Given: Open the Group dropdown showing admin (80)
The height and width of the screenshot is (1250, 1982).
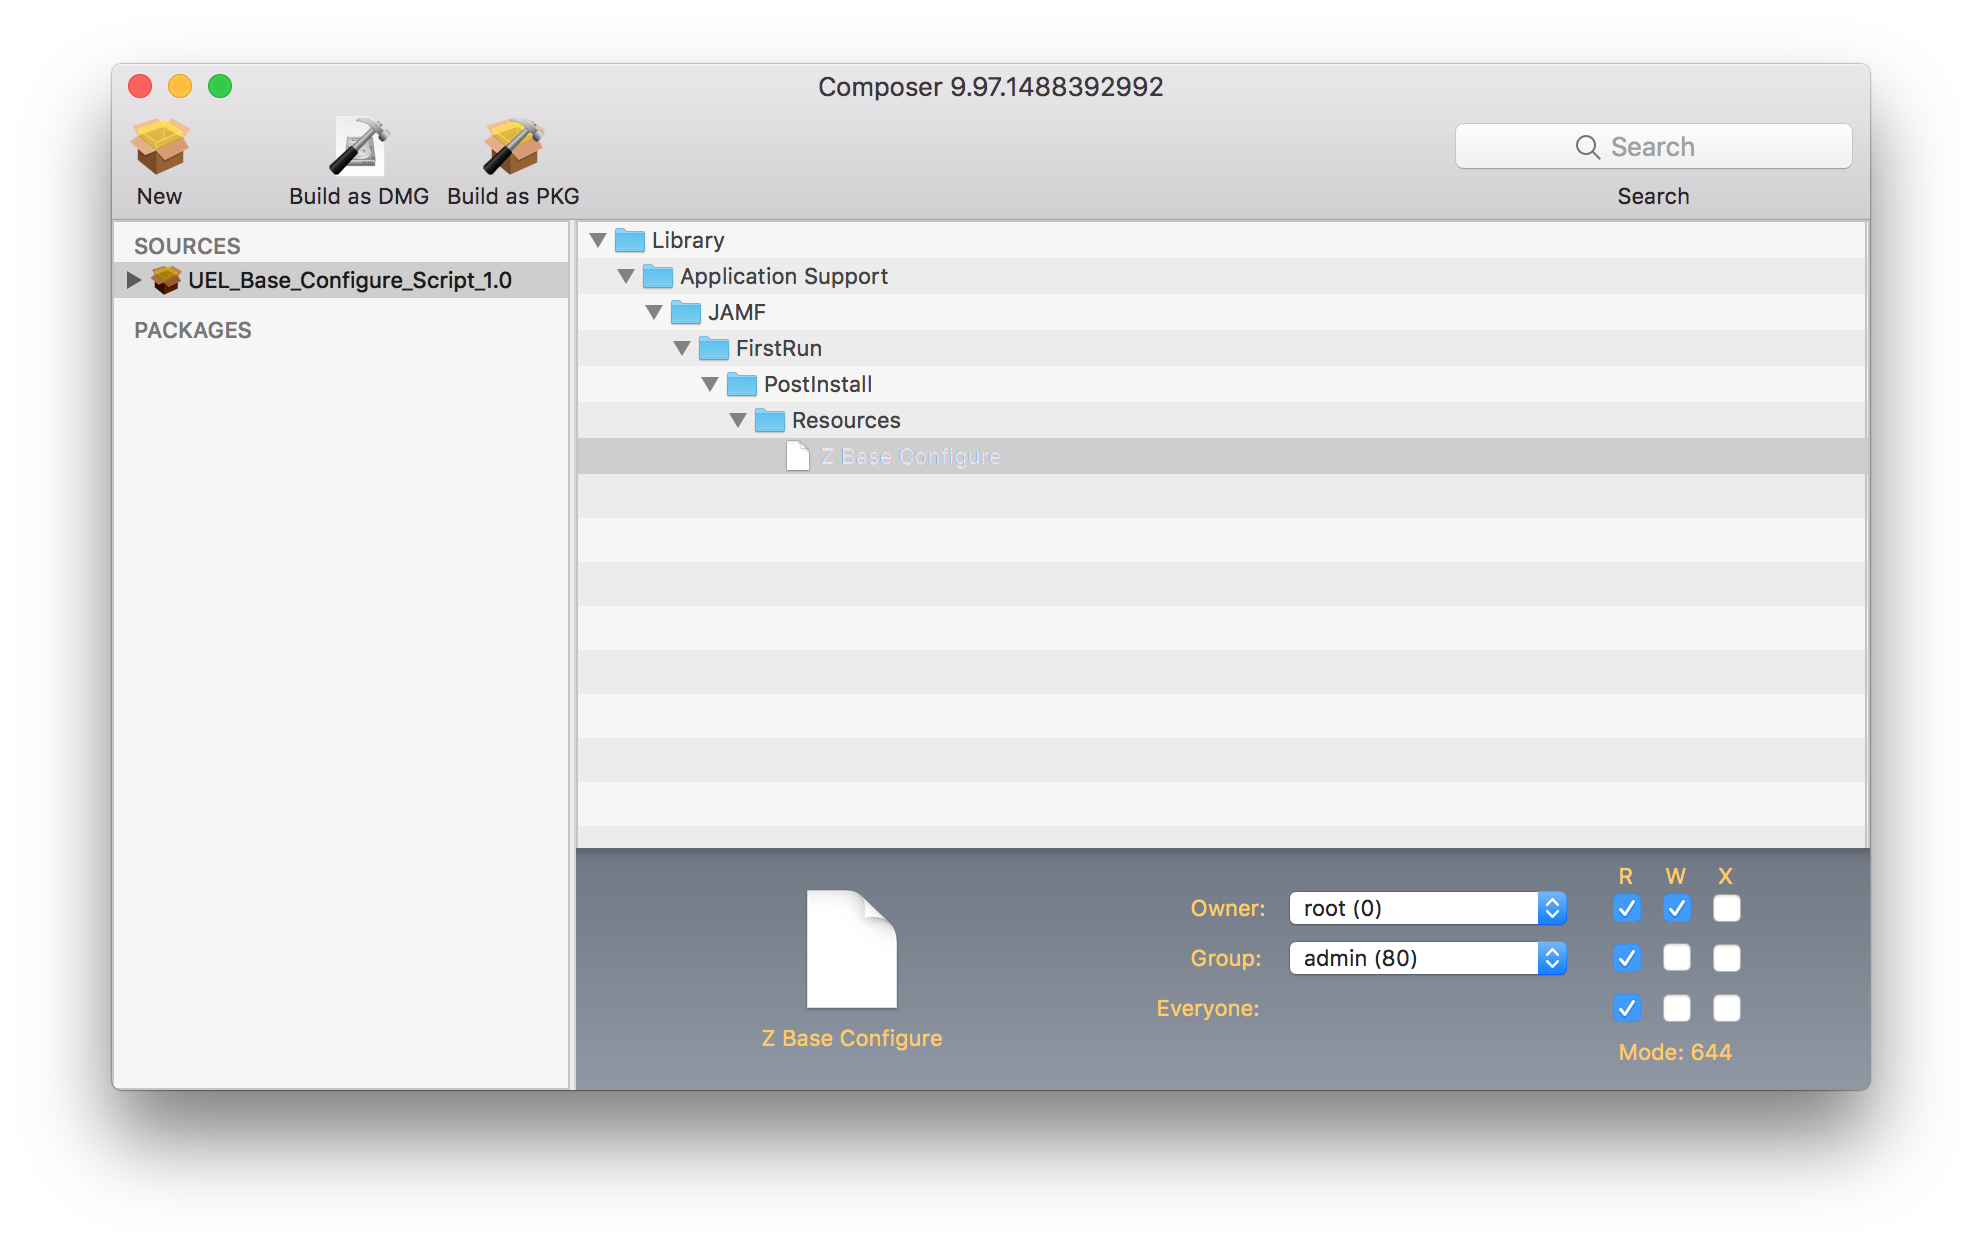Looking at the screenshot, I should point(1550,958).
